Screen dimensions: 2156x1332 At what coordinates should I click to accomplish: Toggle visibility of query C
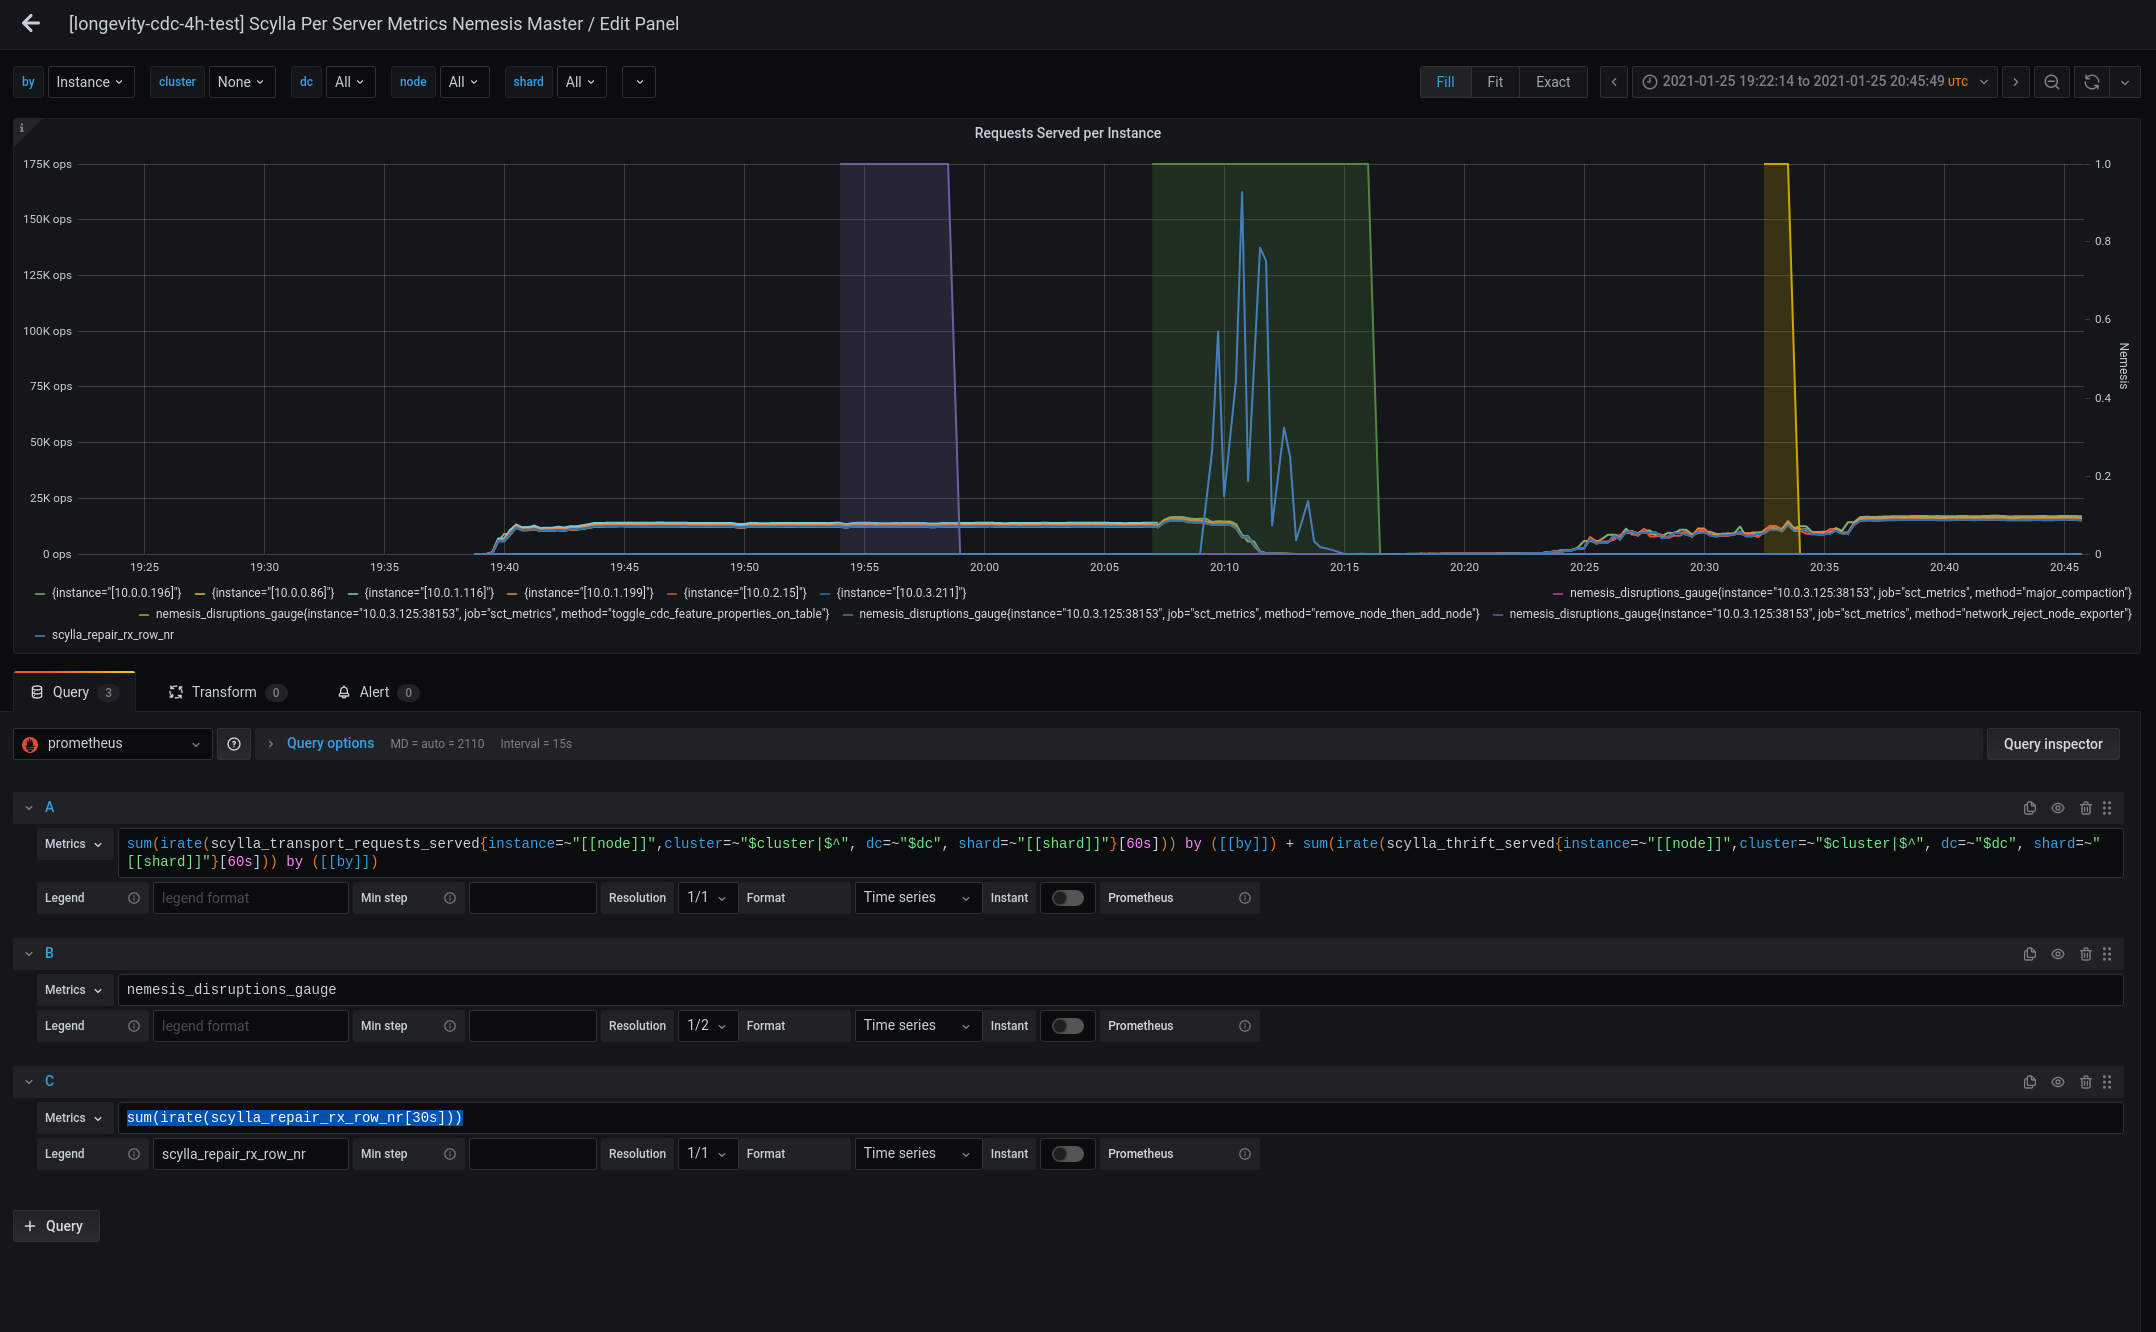point(2058,1082)
